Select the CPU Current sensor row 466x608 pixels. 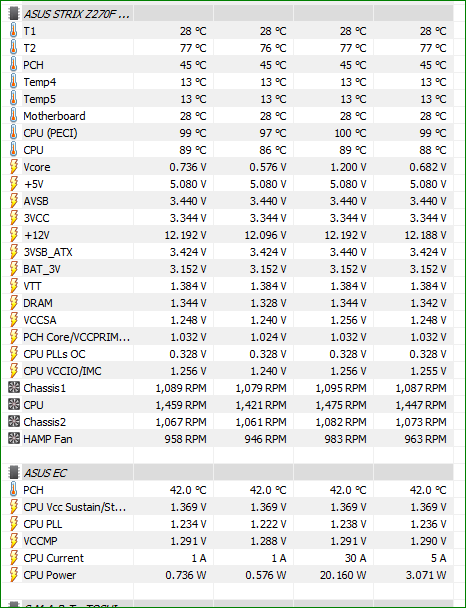click(x=230, y=558)
